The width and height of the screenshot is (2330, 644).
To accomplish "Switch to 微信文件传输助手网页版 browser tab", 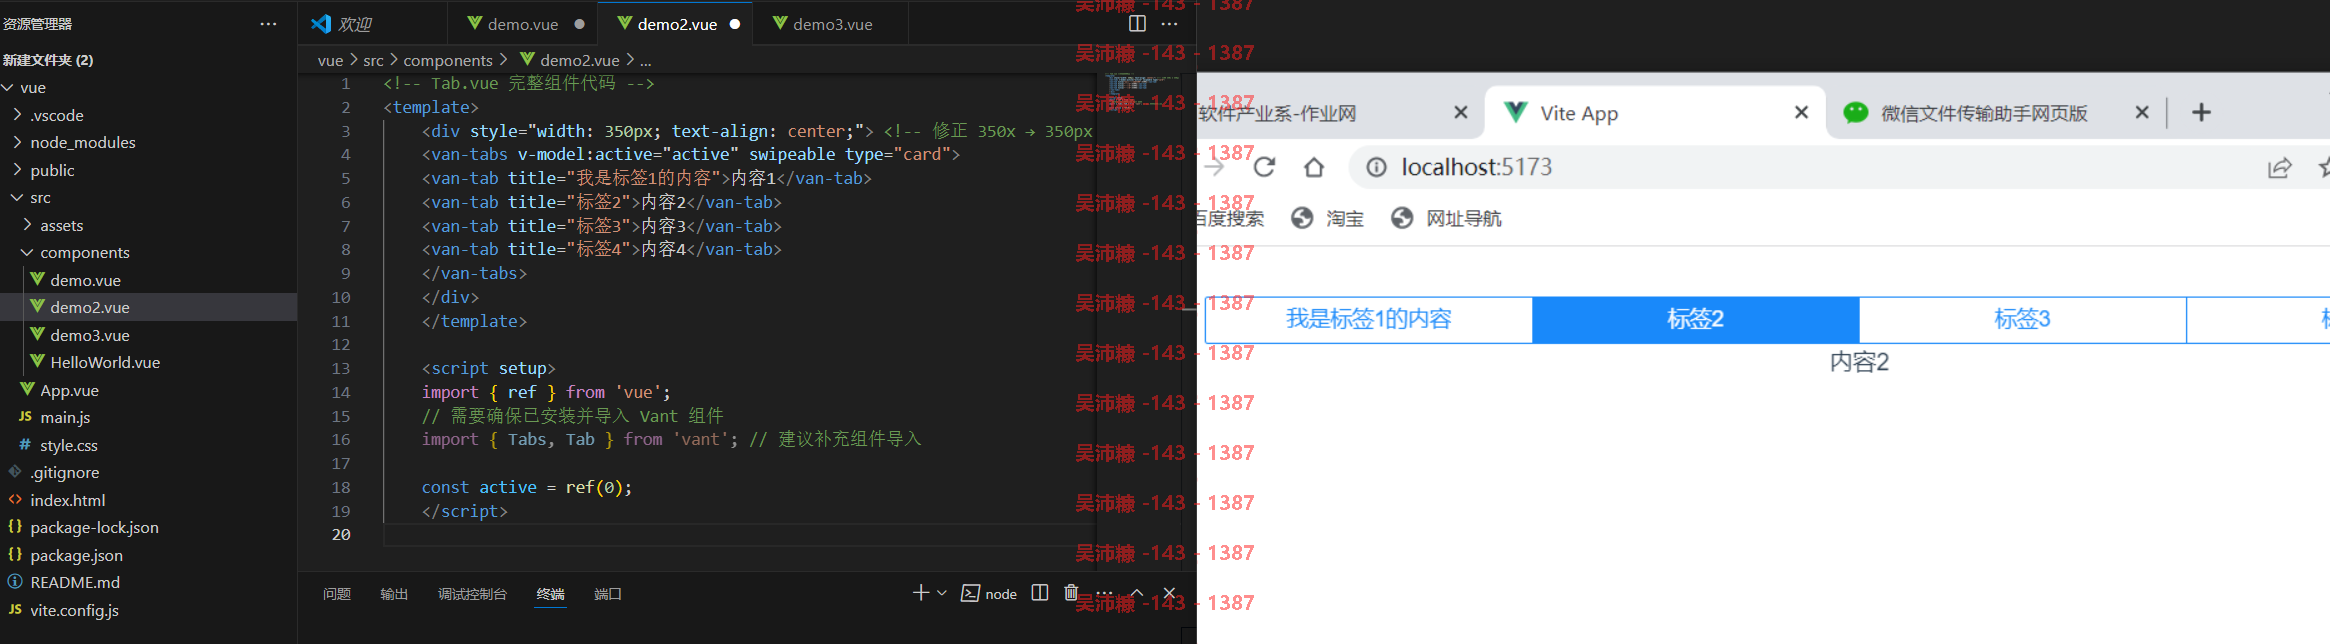I will tap(1984, 113).
